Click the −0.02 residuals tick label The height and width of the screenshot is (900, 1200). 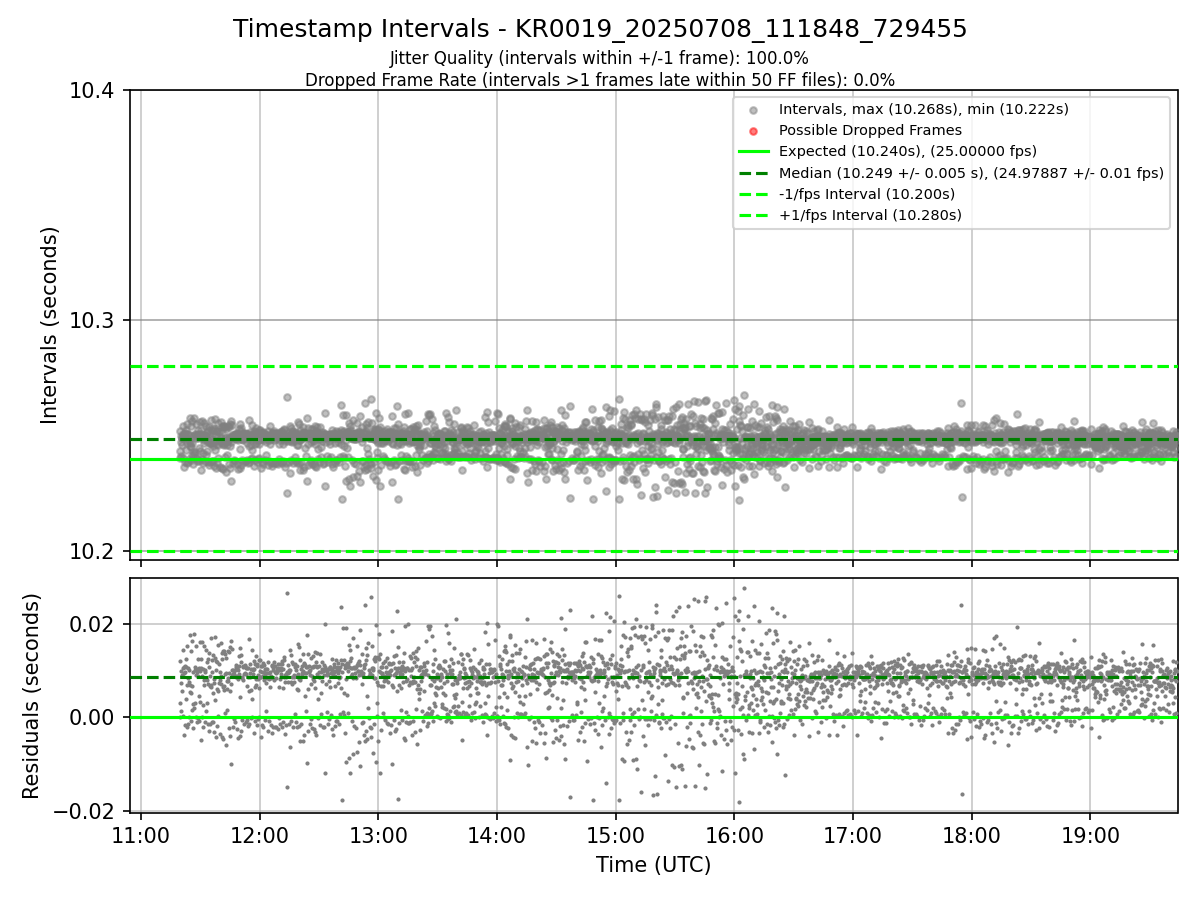84,810
